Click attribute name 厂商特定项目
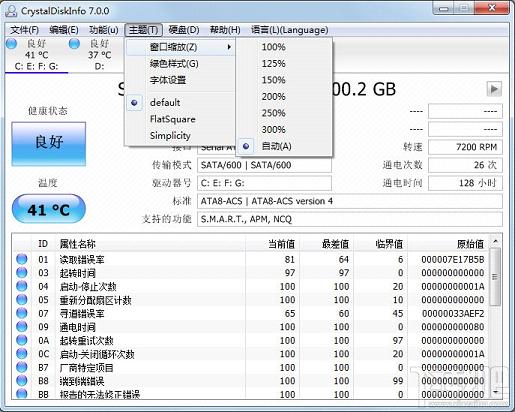 point(86,367)
